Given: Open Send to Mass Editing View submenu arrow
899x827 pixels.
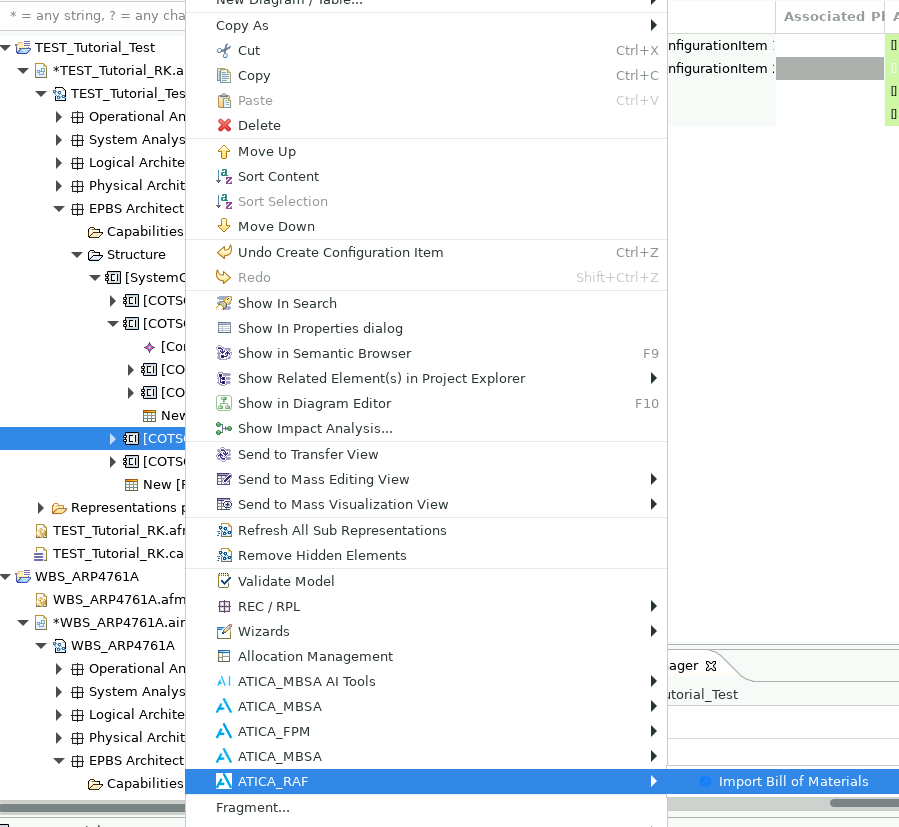Looking at the screenshot, I should pyautogui.click(x=653, y=479).
